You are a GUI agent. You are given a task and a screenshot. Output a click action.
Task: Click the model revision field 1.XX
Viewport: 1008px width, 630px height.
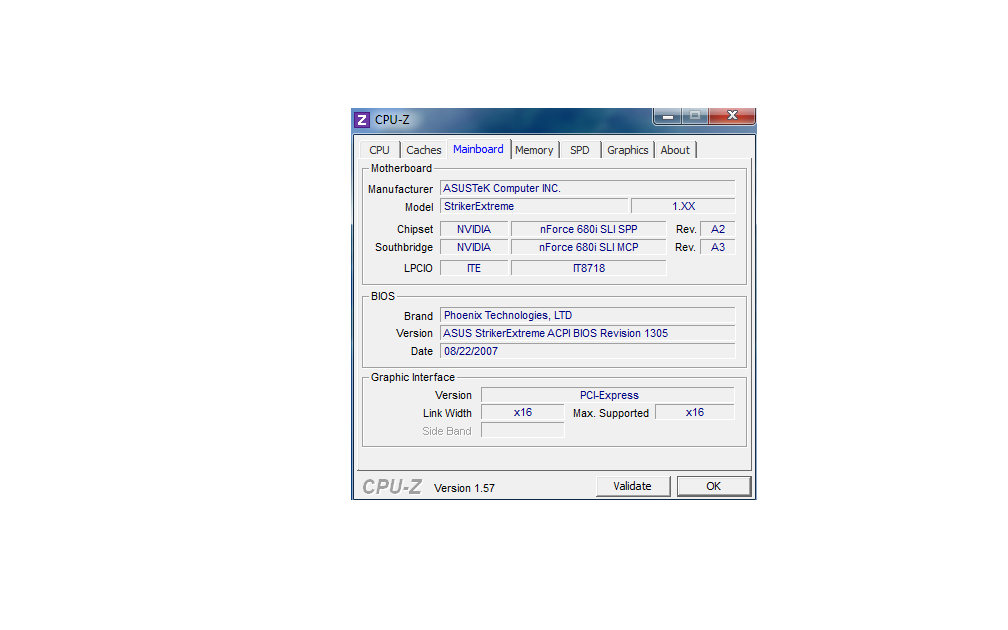coord(683,206)
